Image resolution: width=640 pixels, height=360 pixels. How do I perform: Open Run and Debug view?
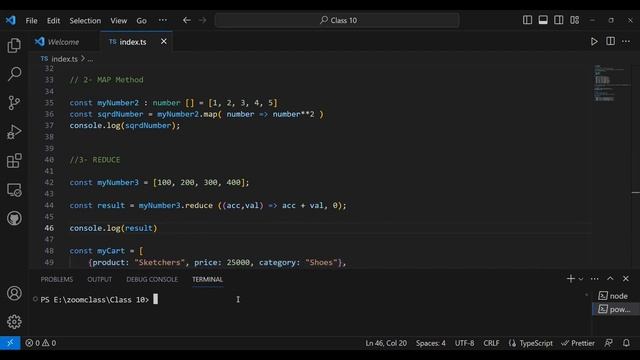click(x=14, y=132)
